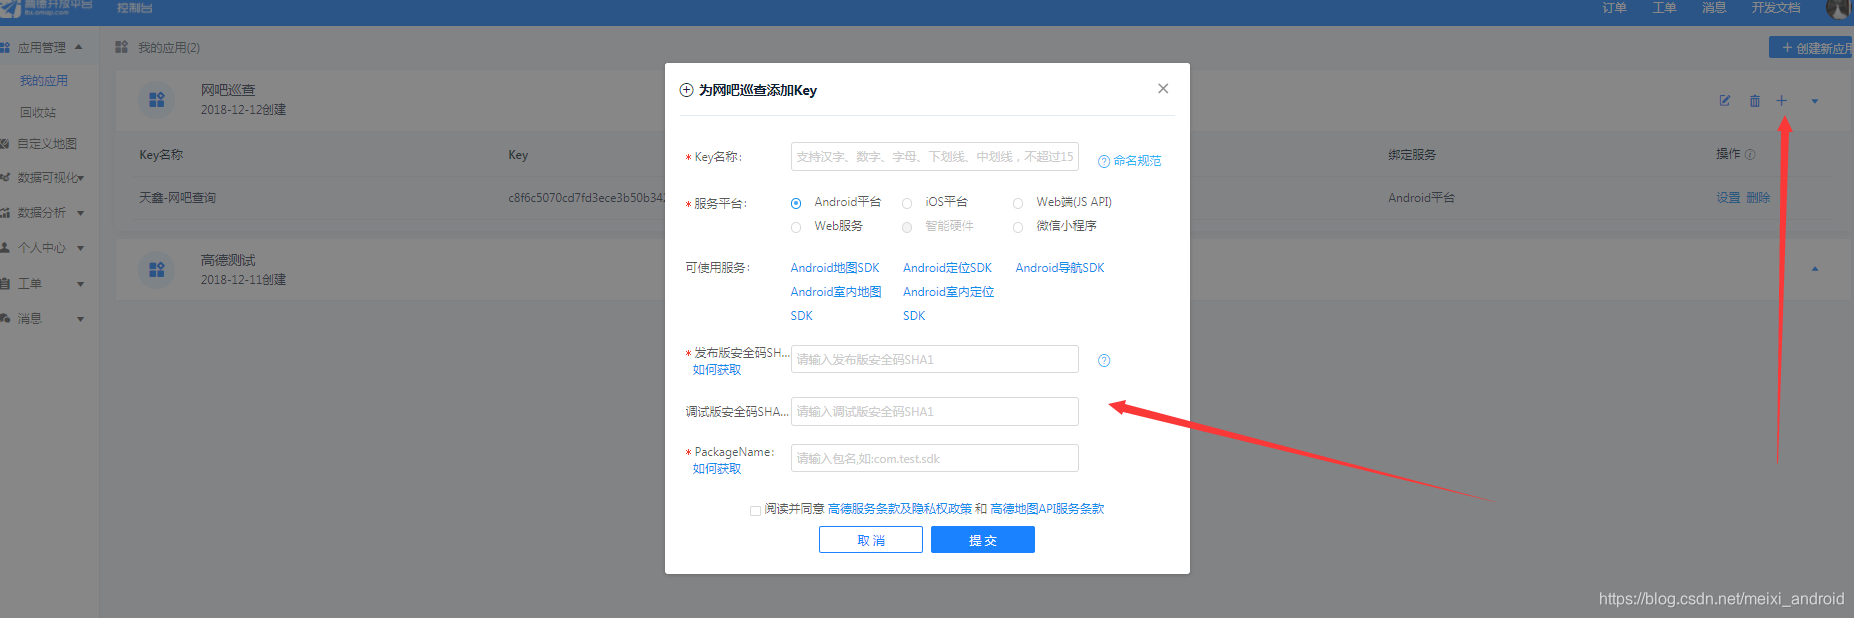Click the Android平台 bound service cell

(1421, 198)
